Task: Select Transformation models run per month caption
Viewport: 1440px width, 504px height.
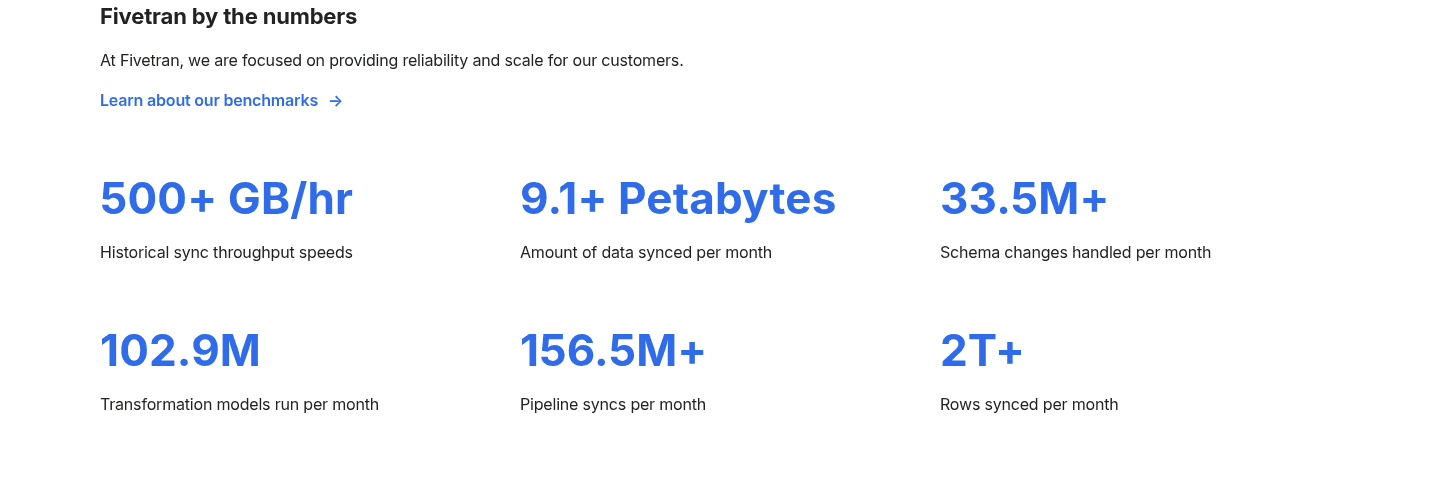Action: pos(239,405)
